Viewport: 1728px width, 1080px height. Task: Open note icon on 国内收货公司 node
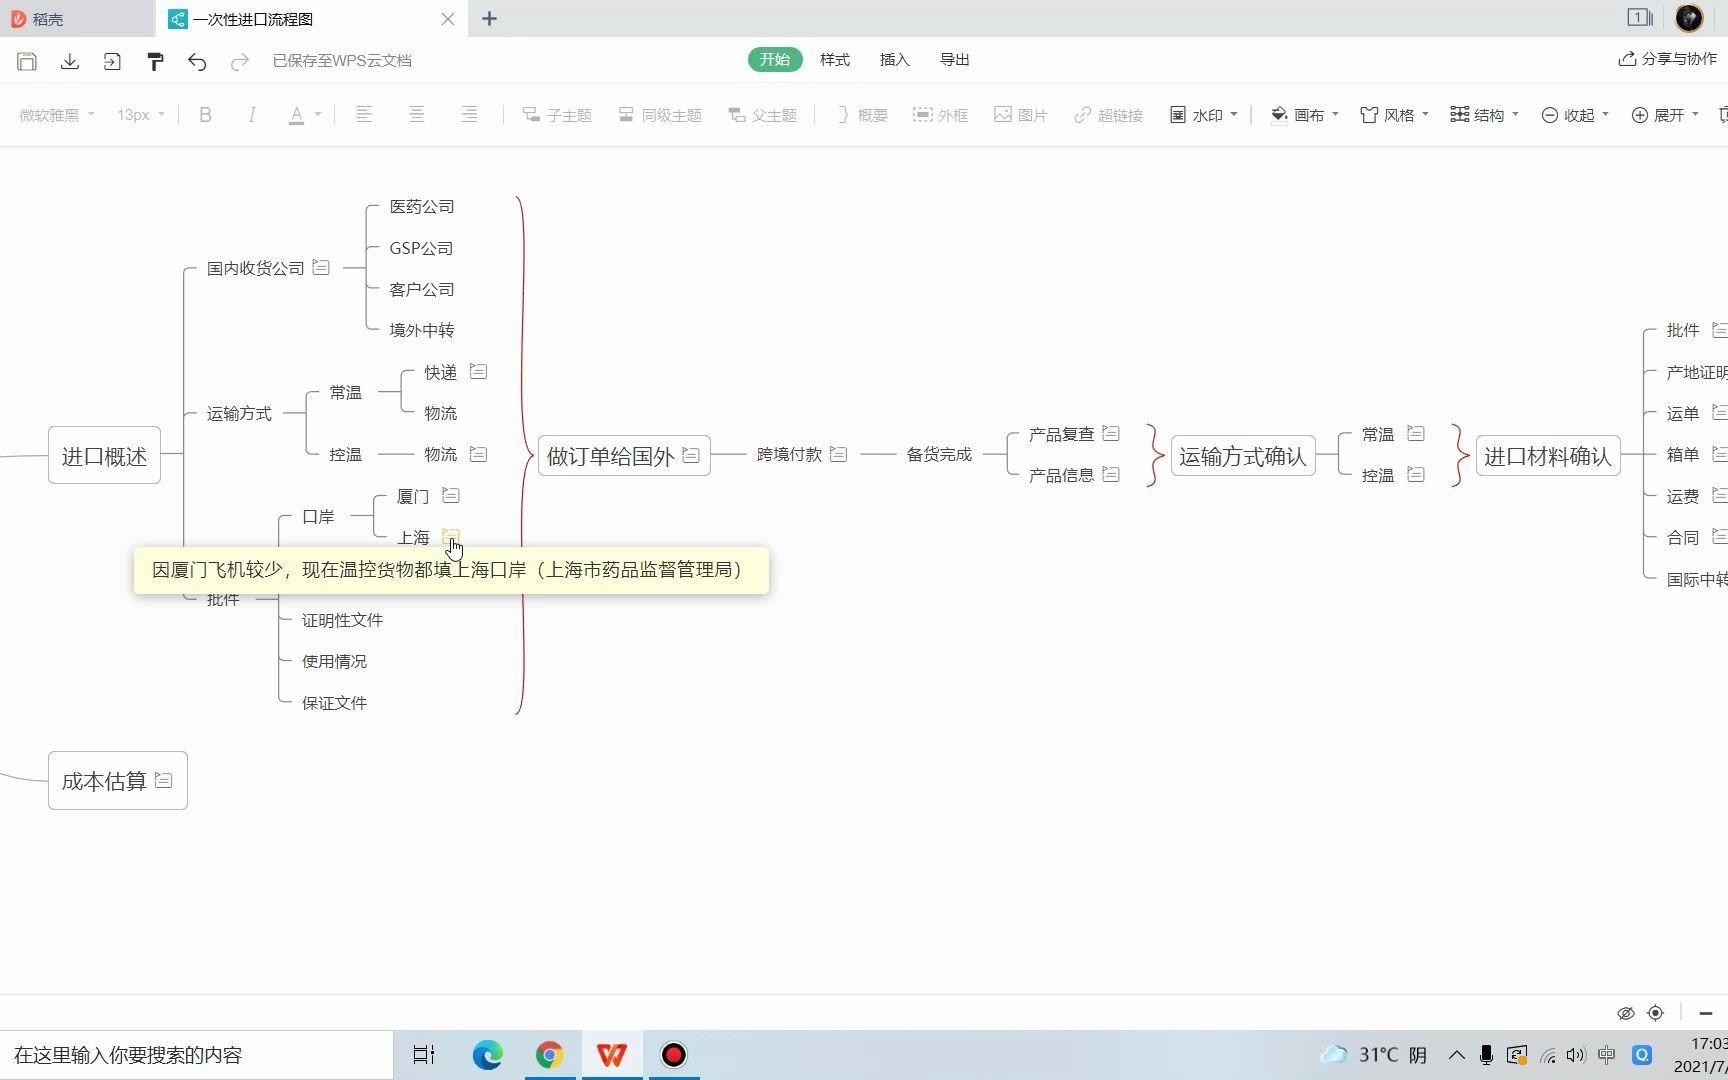pos(321,267)
